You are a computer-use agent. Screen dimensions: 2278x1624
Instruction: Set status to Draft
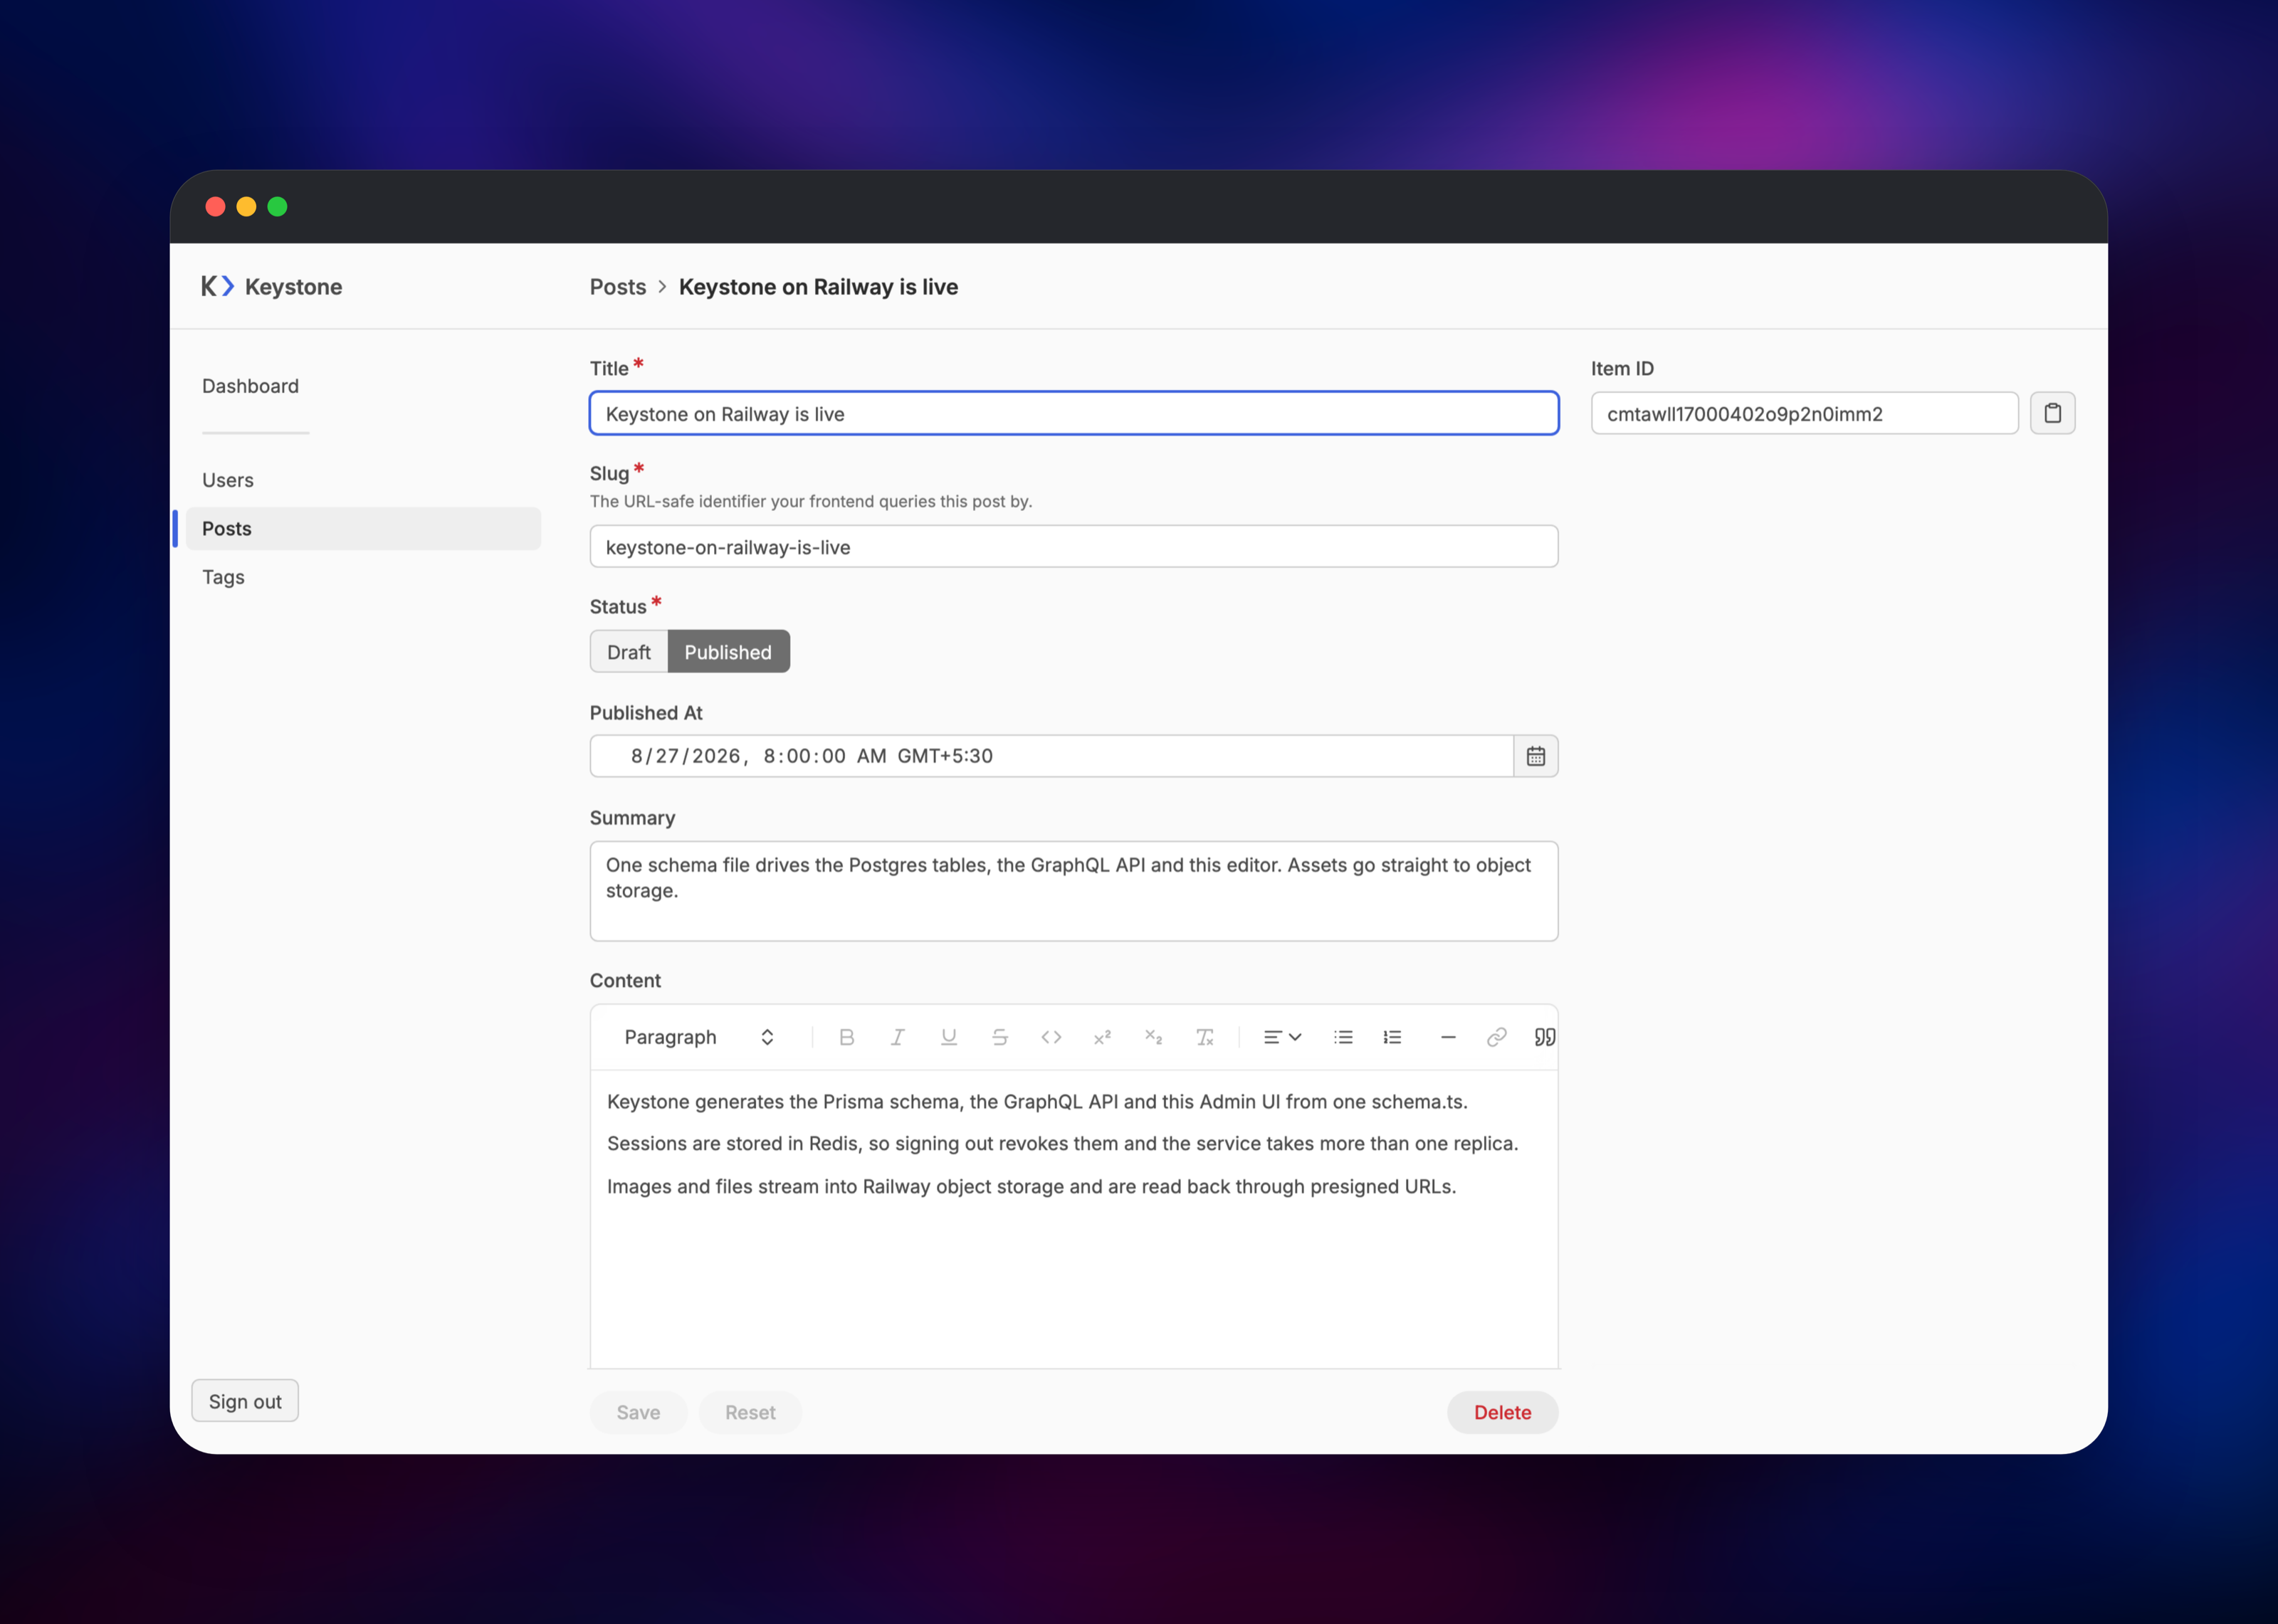tap(628, 652)
